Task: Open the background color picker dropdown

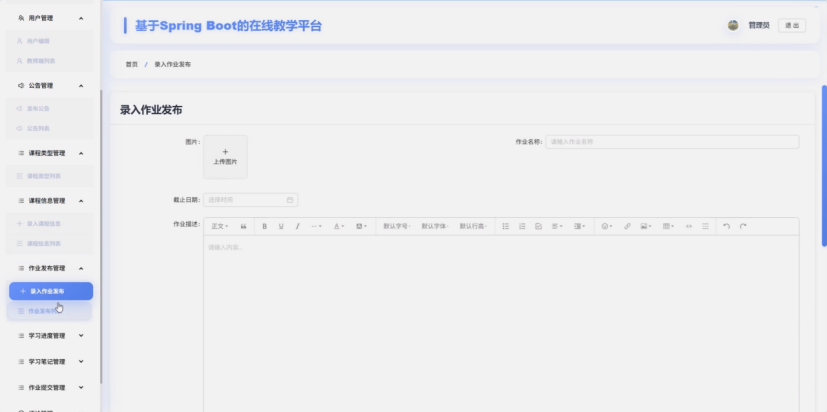Action: point(361,226)
